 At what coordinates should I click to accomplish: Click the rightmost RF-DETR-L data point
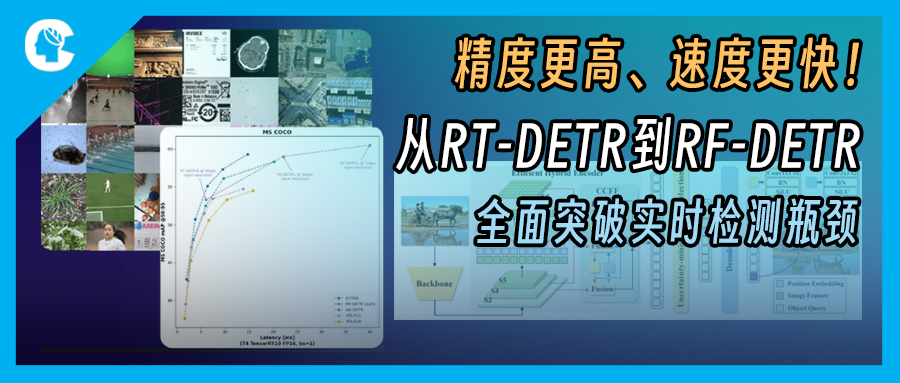[x=370, y=146]
